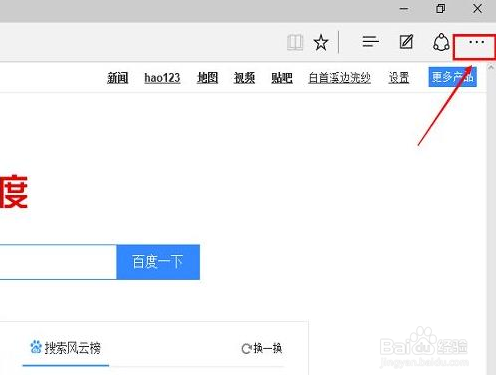This screenshot has width=497, height=380.
Task: Open the 地图 link
Action: [207, 78]
